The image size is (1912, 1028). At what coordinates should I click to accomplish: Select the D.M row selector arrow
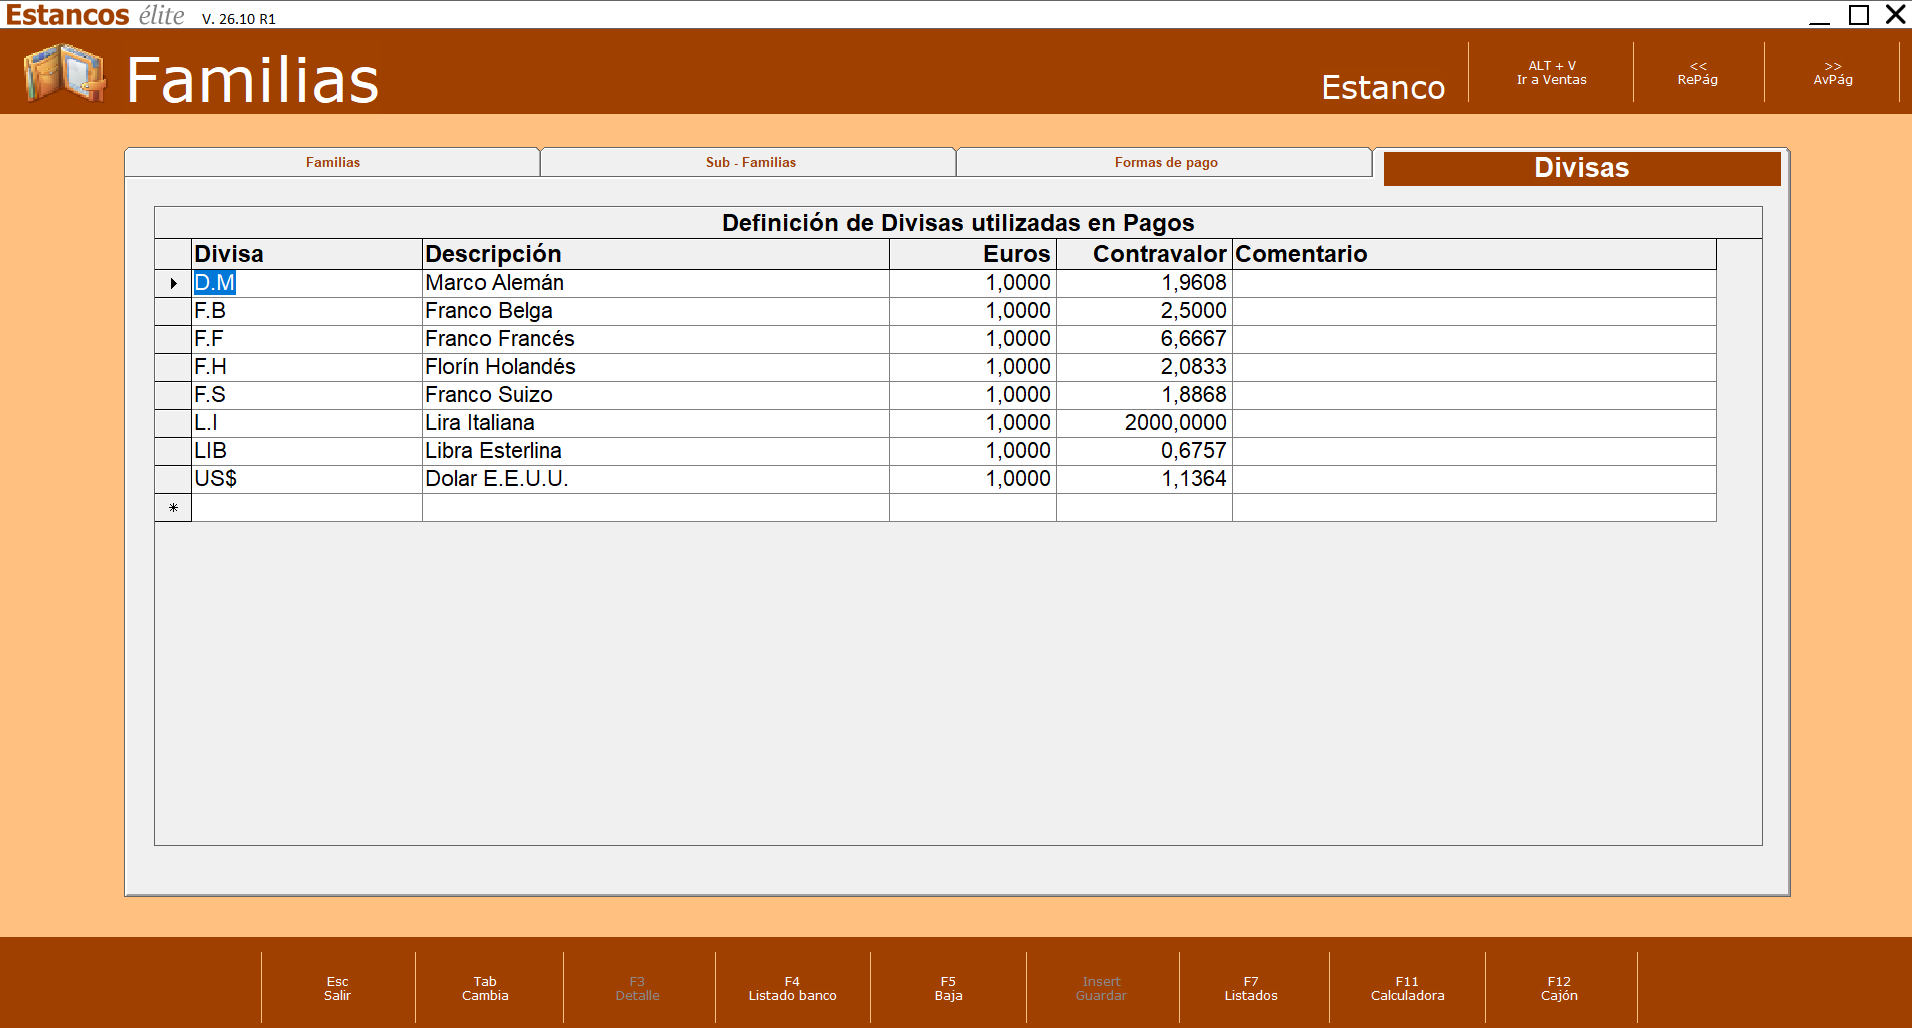point(173,283)
